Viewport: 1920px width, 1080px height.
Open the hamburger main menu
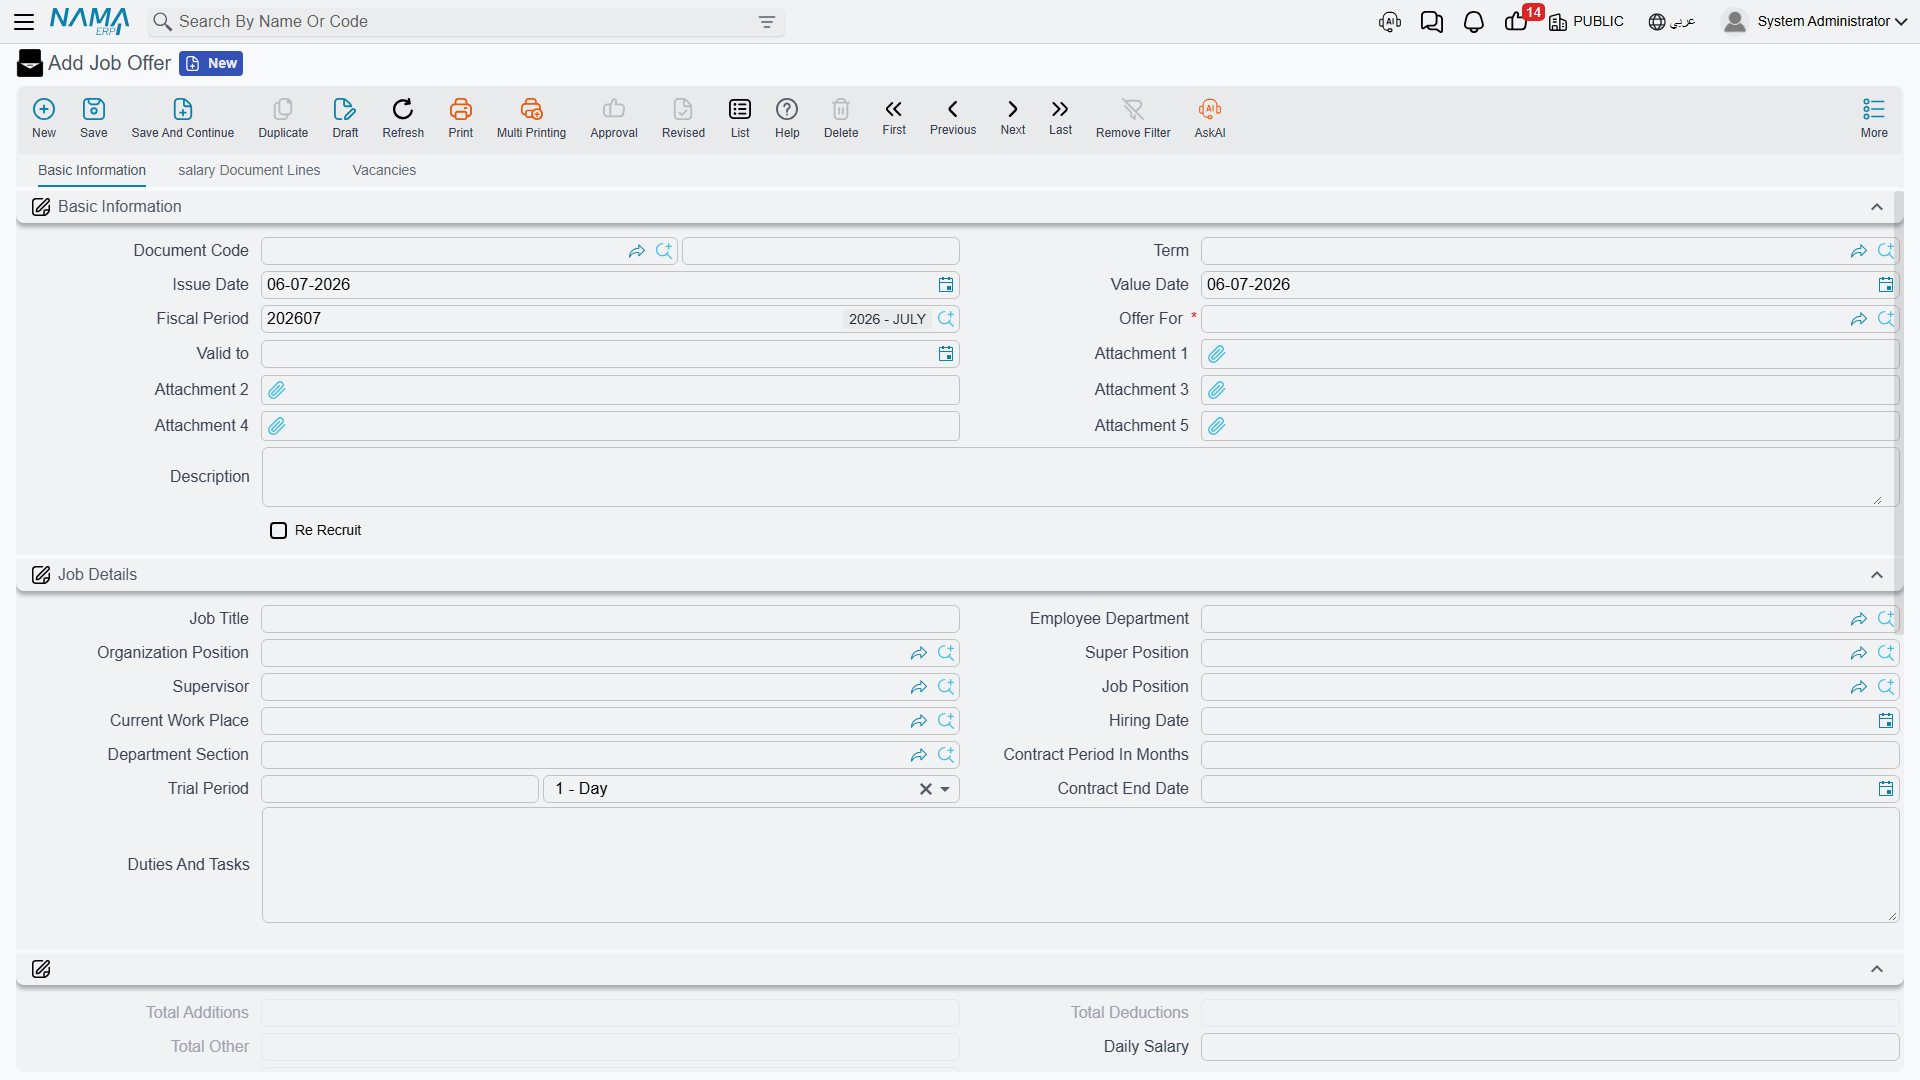tap(24, 21)
